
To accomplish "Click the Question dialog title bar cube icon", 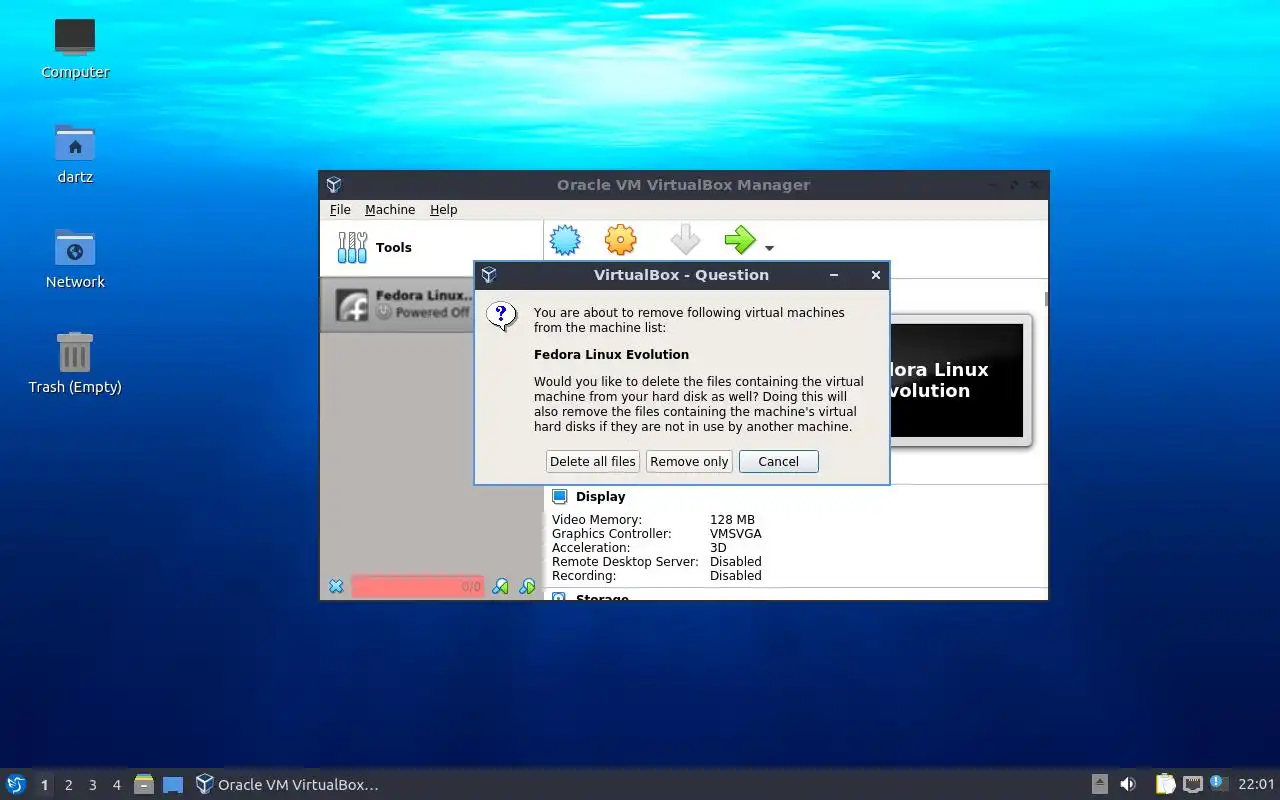I will pyautogui.click(x=489, y=275).
